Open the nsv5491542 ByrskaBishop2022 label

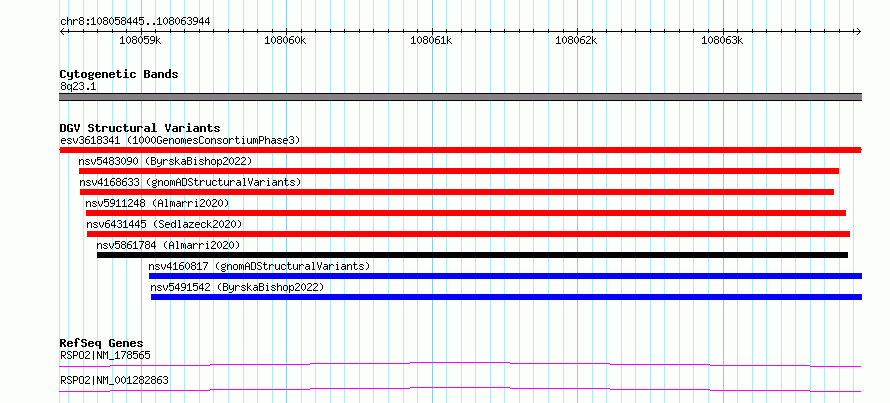(x=237, y=287)
